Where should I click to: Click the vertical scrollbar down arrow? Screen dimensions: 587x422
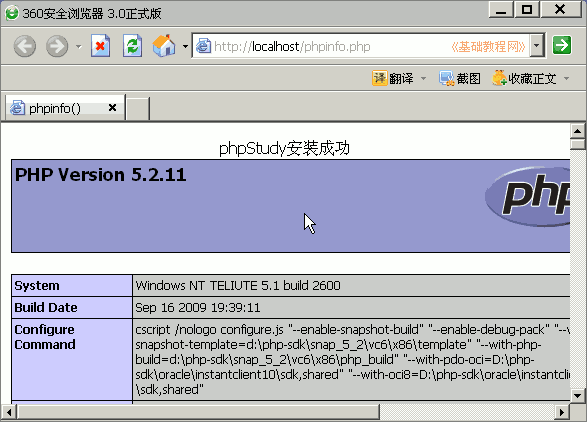[x=577, y=395]
